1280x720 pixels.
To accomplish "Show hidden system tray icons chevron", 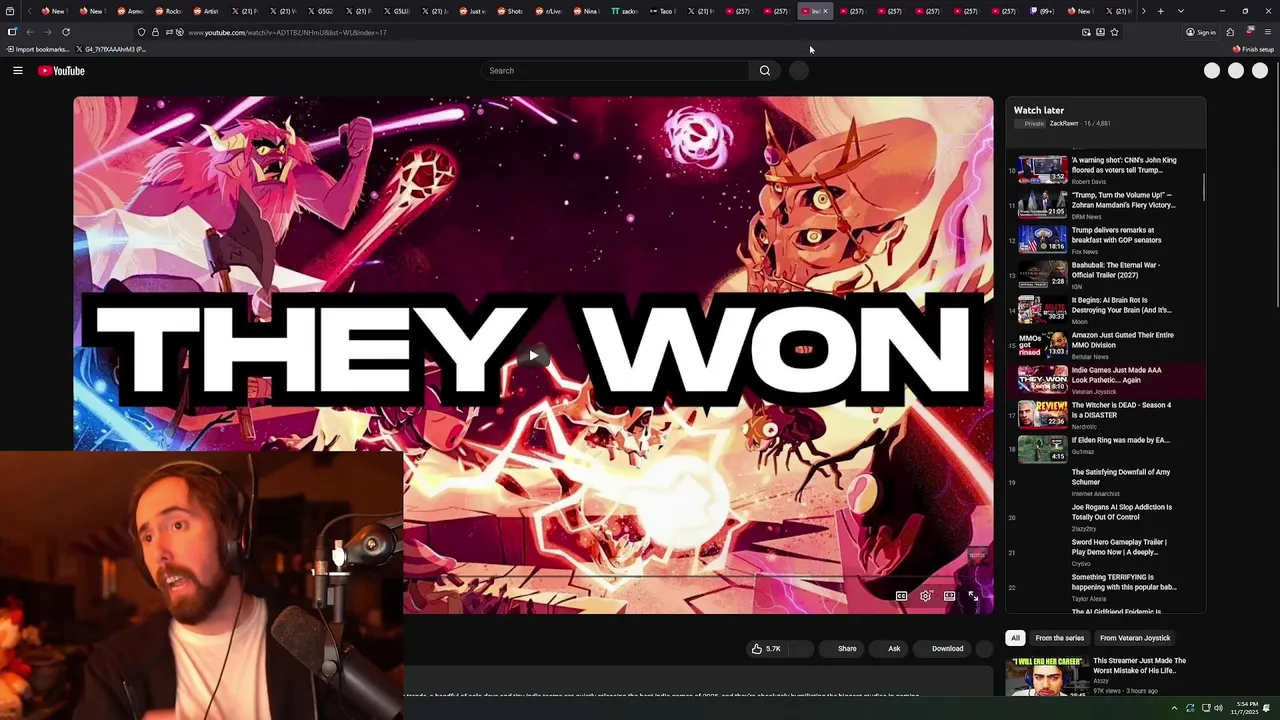I will (x=1174, y=708).
